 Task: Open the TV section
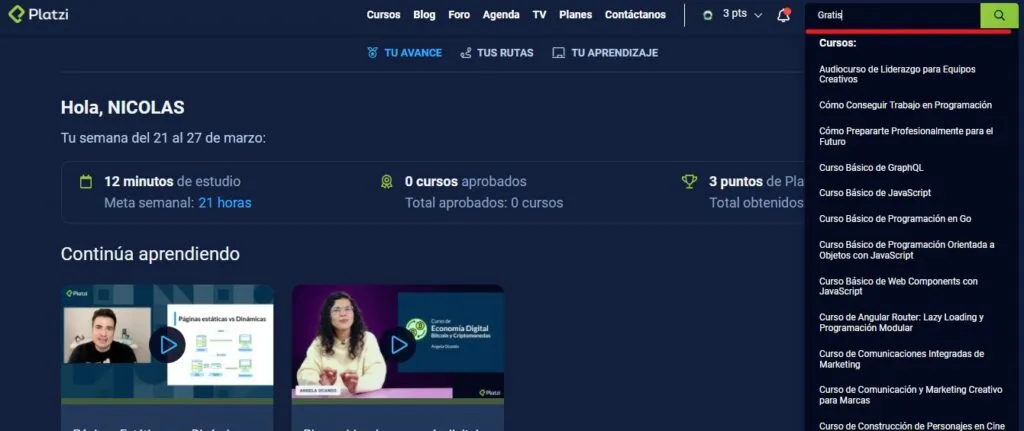(539, 14)
